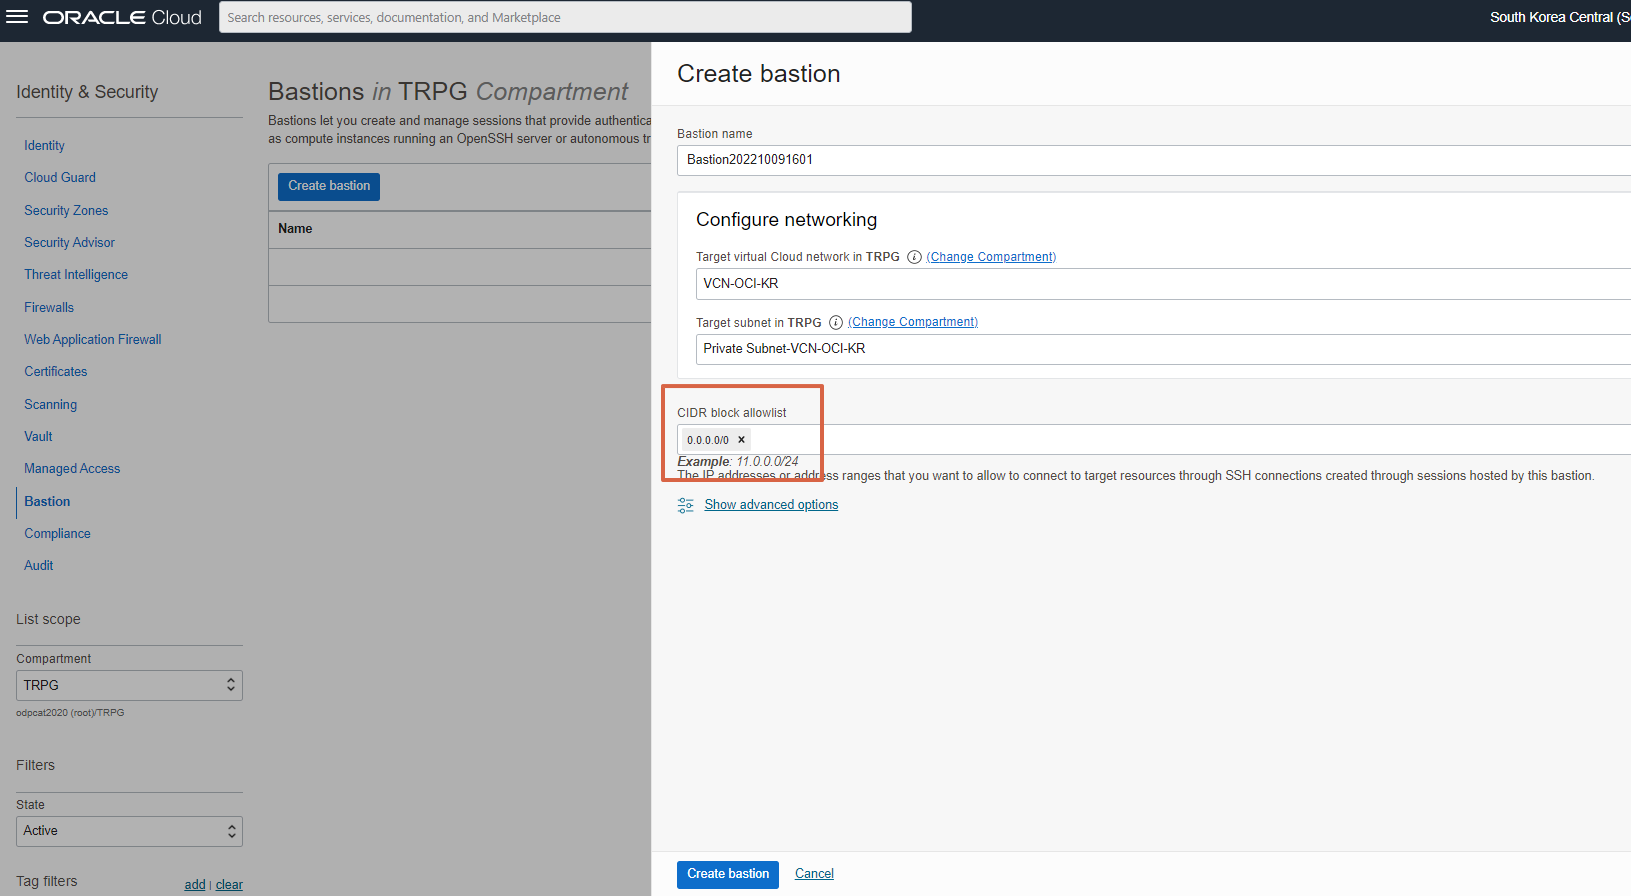Expand the TRPG Compartment dropdown
This screenshot has width=1631, height=896.
[129, 685]
